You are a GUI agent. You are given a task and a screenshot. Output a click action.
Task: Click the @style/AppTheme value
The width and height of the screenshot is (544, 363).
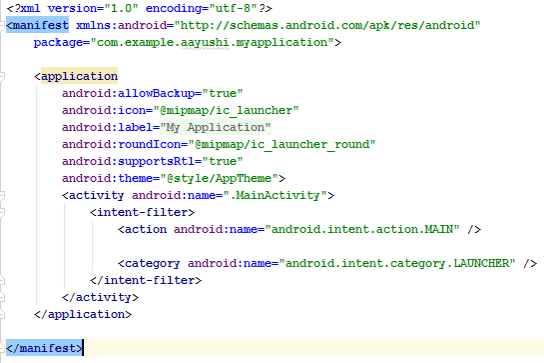(x=219, y=178)
